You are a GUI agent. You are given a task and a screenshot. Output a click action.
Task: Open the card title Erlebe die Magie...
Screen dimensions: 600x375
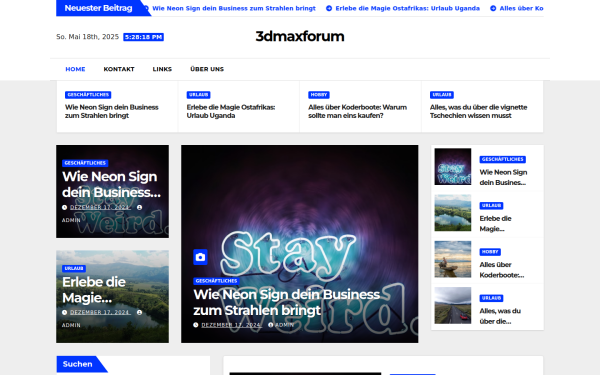pos(94,290)
